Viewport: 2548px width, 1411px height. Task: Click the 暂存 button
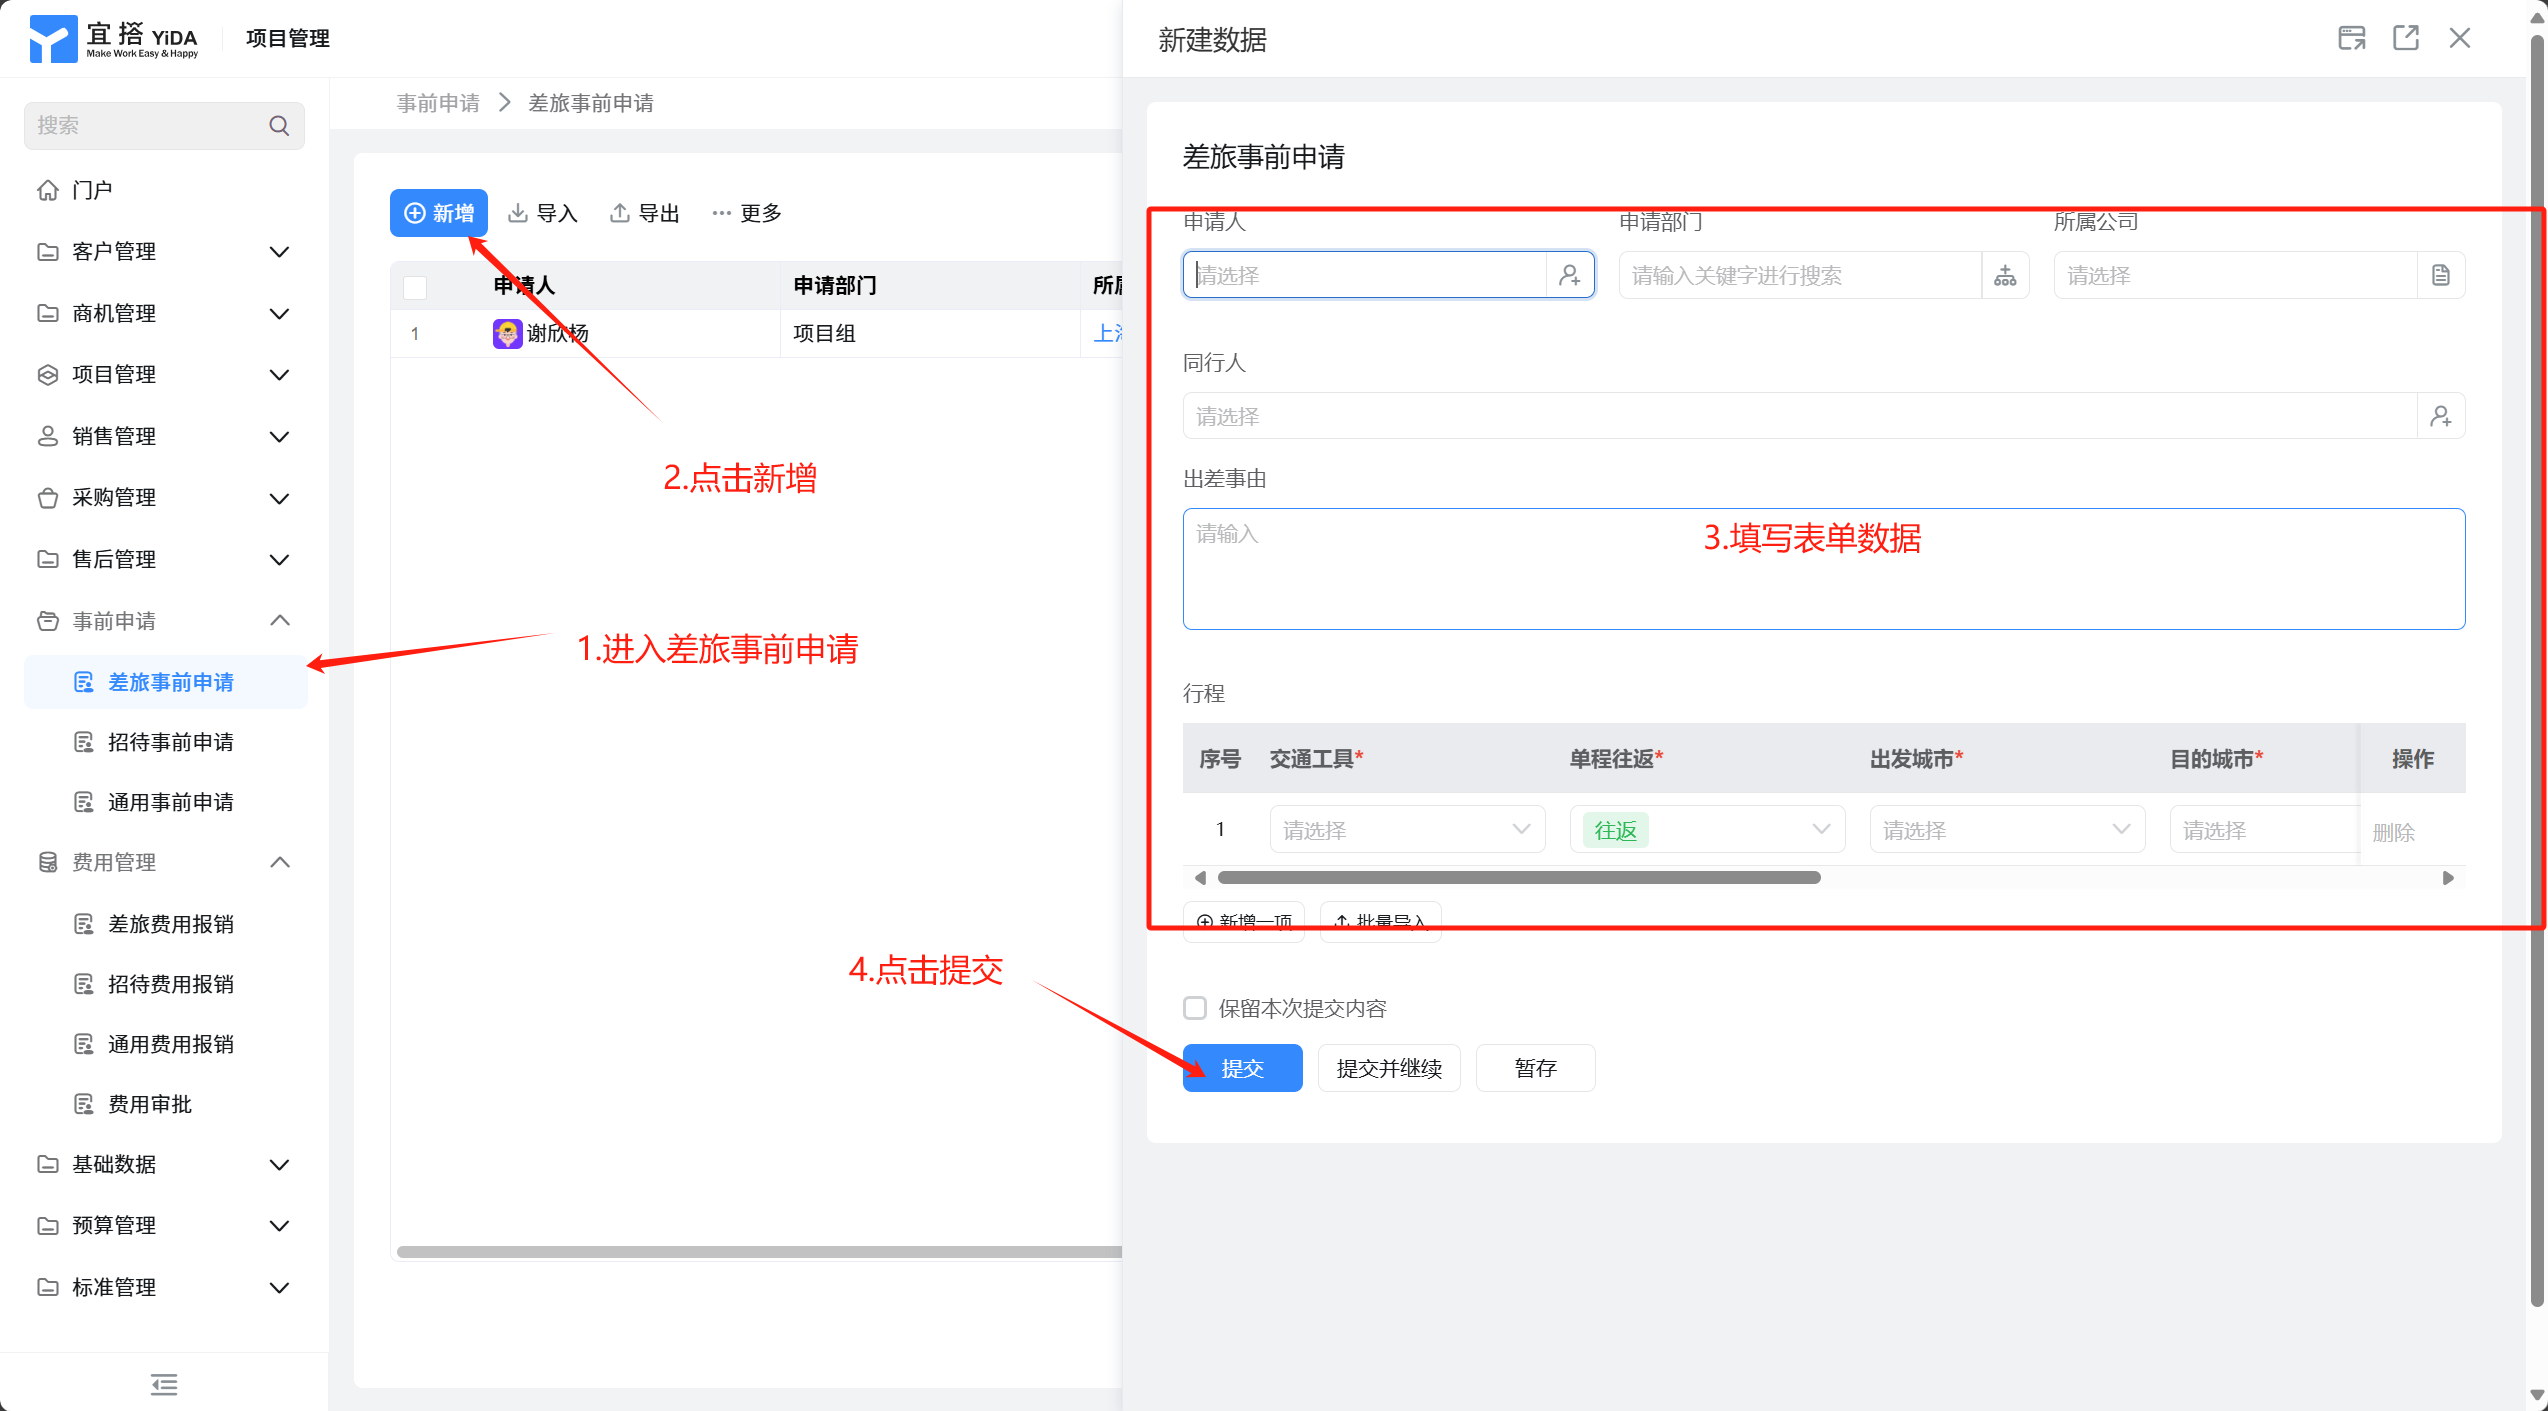pyautogui.click(x=1535, y=1068)
